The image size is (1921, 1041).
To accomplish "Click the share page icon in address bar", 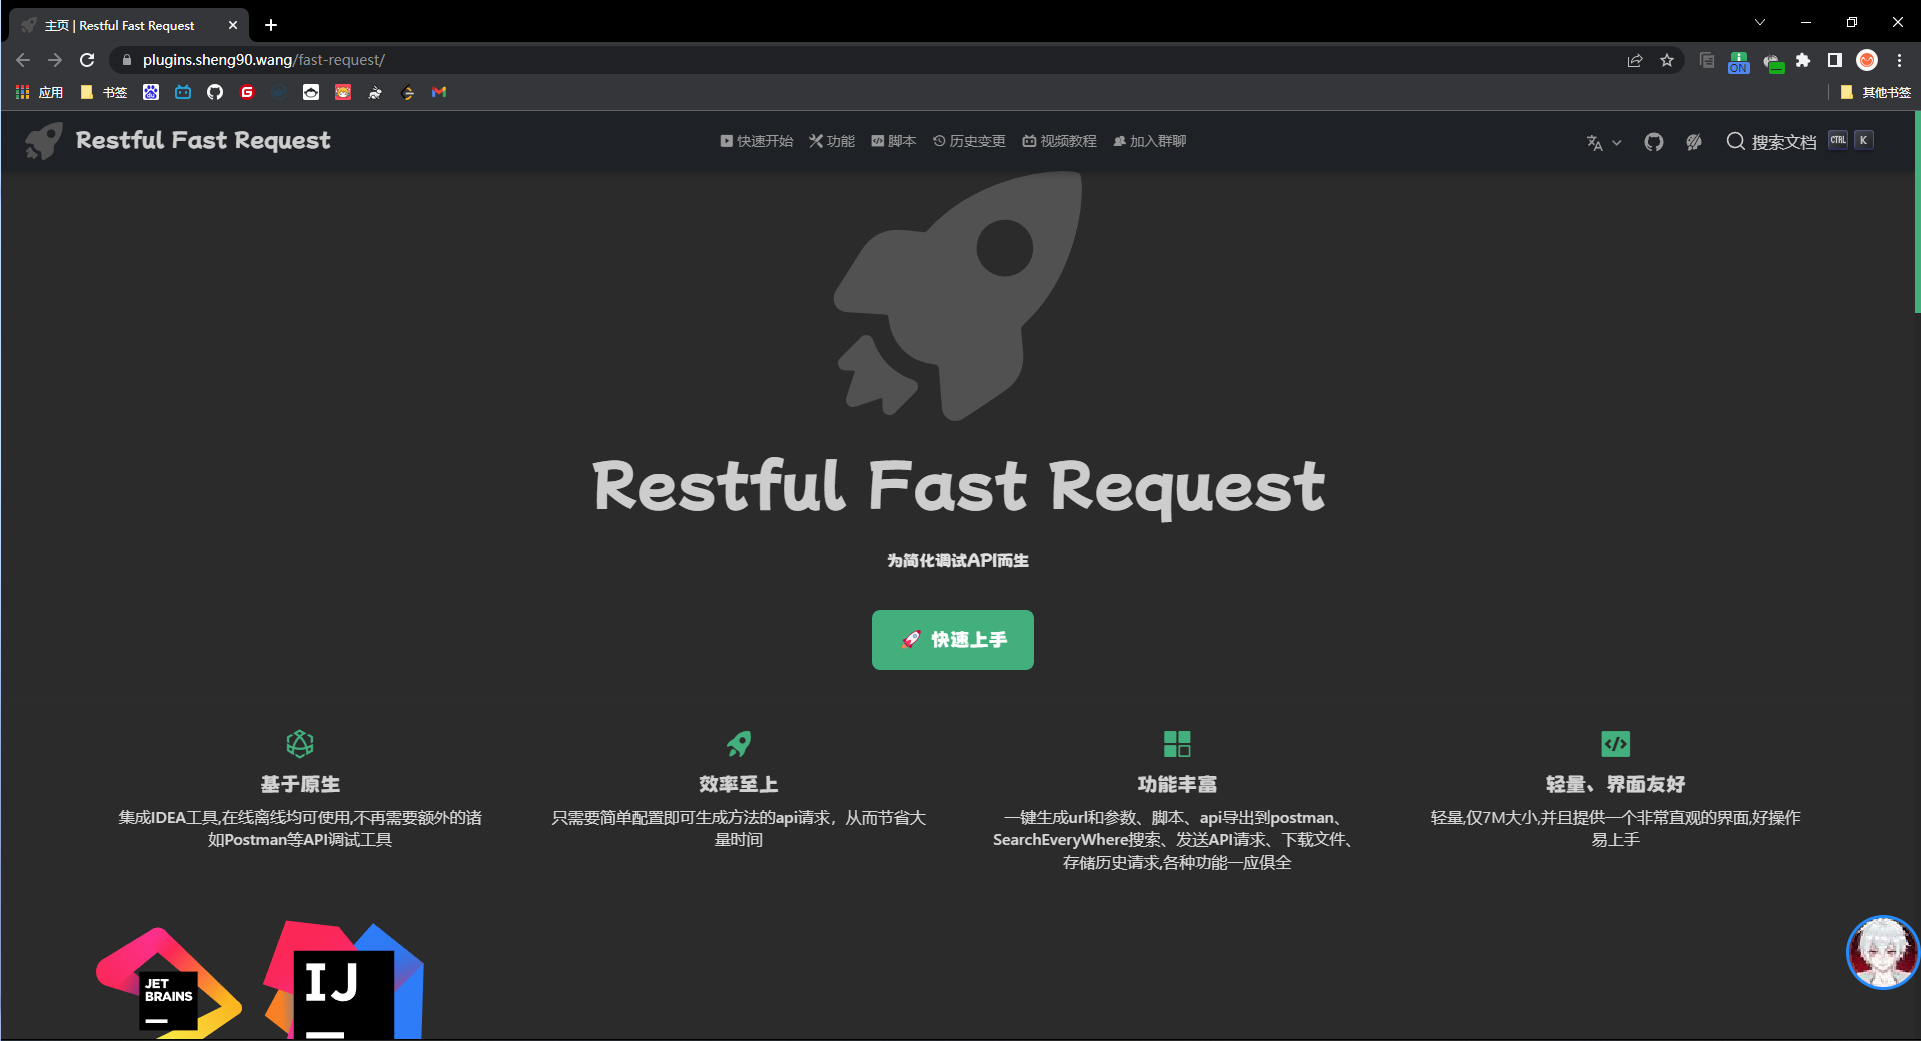I will coord(1635,60).
